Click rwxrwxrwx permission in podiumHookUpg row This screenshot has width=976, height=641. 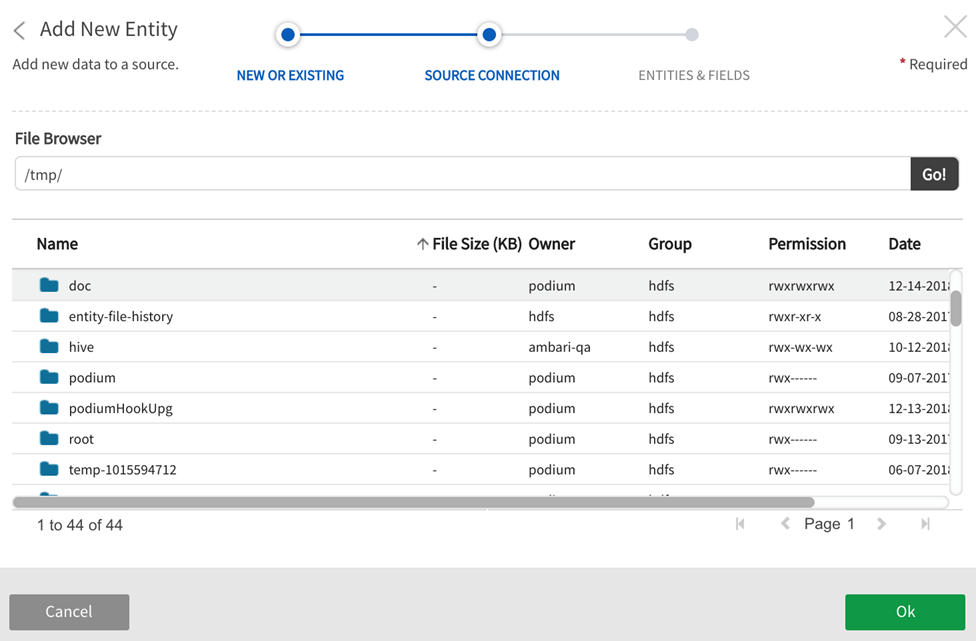[x=802, y=408]
